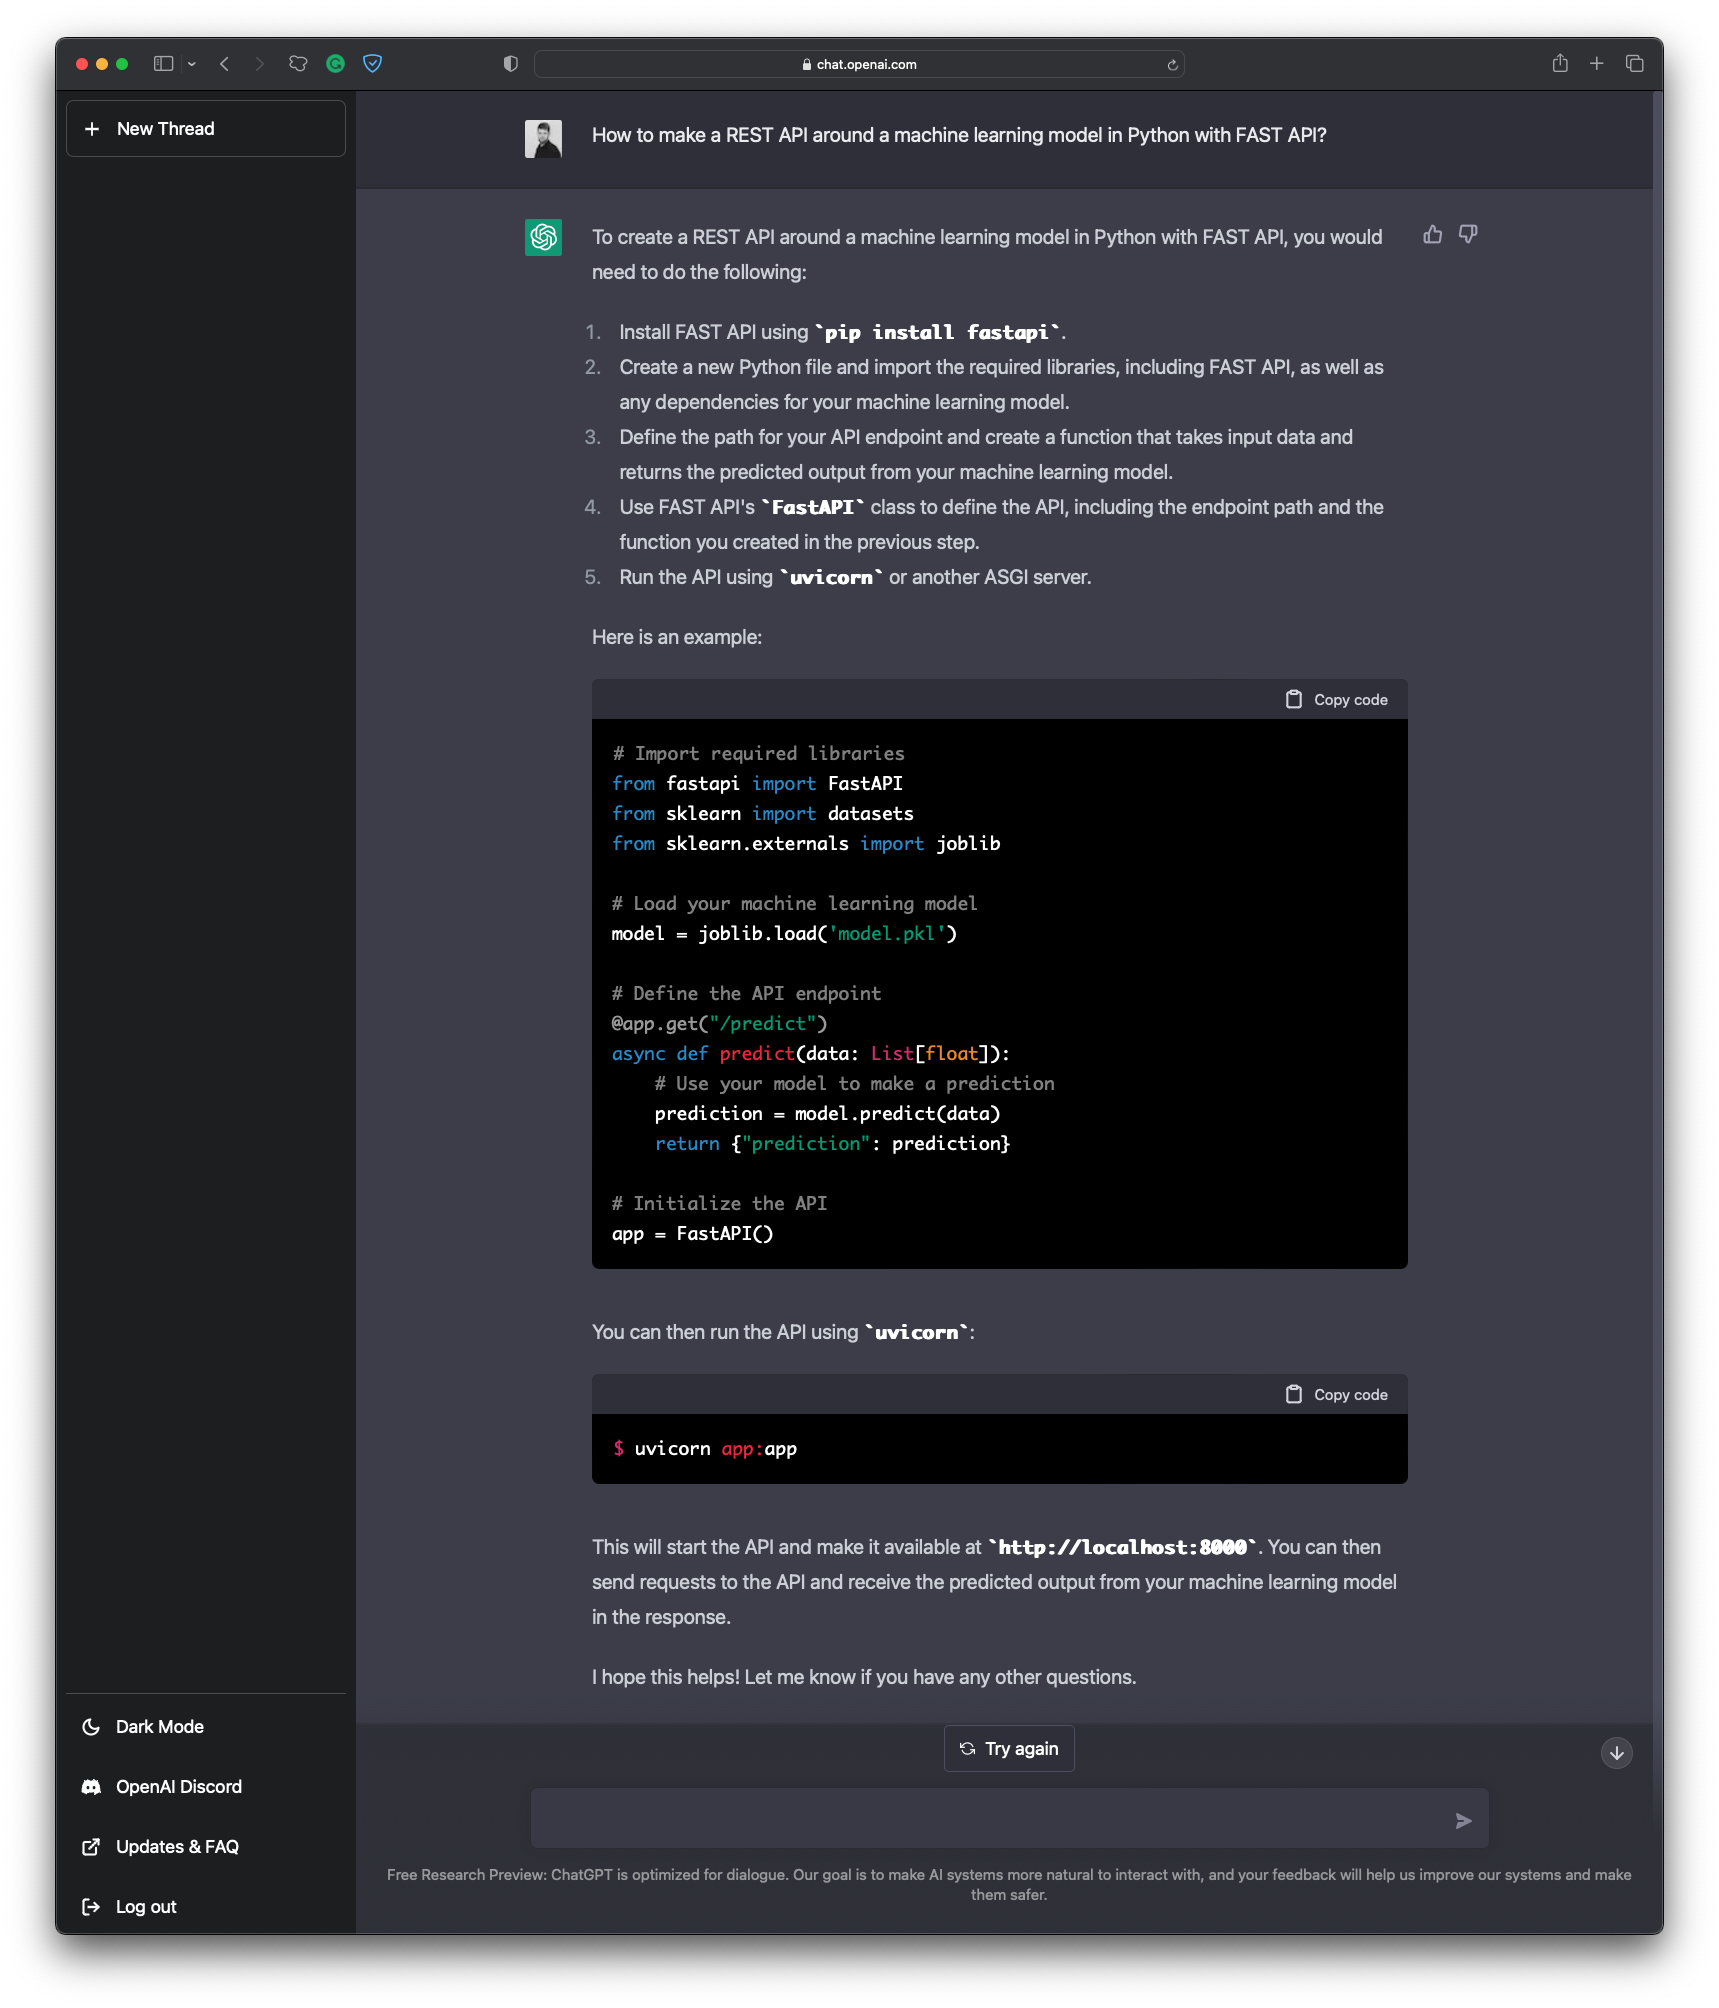Click the scroll to bottom arrow button
Screen dimensions: 1719x2008
tap(1616, 1753)
